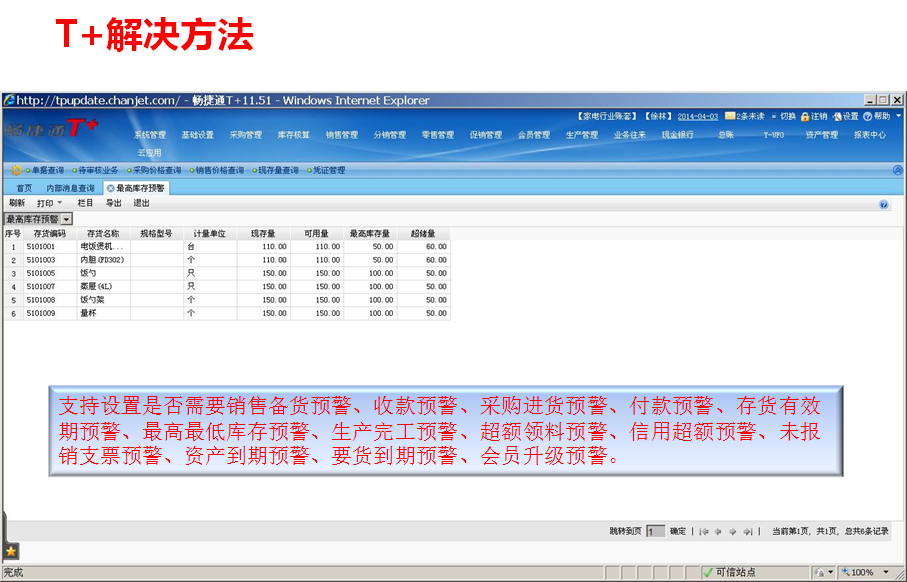This screenshot has width=907, height=582.
Task: Select the row with code 5101005
Action: pos(227,273)
